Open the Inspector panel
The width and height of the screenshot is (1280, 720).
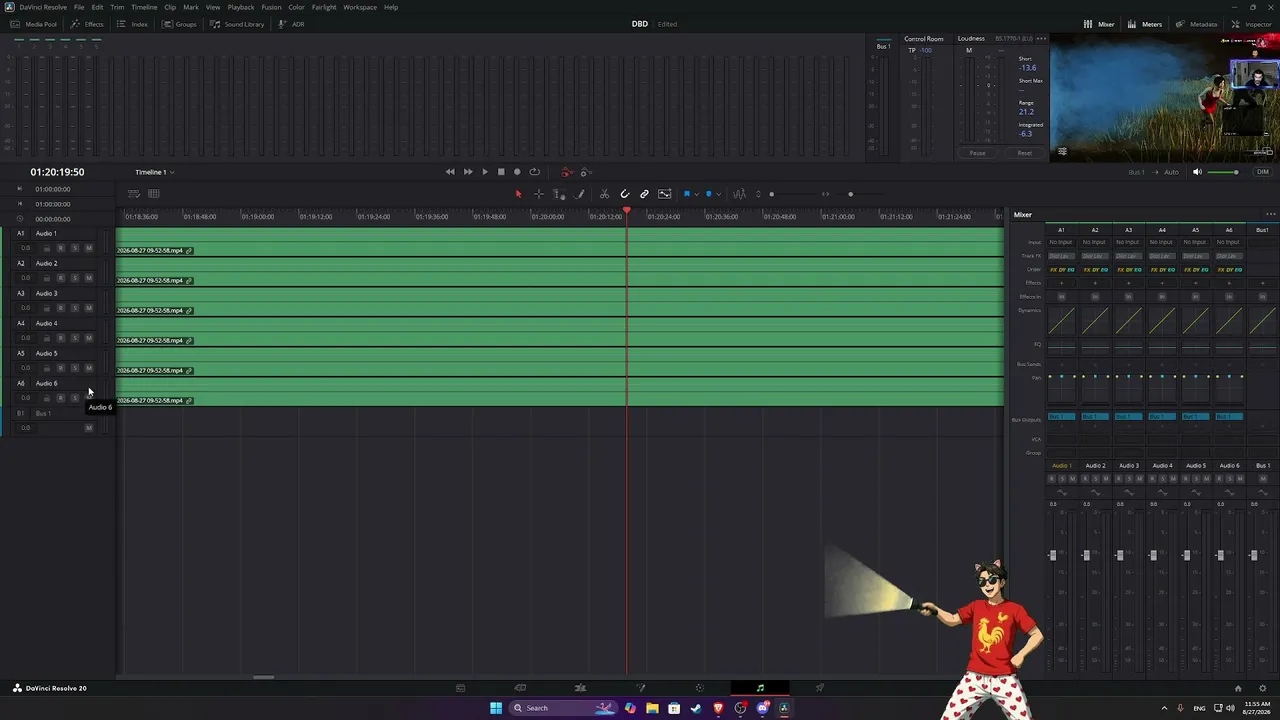tap(1252, 24)
